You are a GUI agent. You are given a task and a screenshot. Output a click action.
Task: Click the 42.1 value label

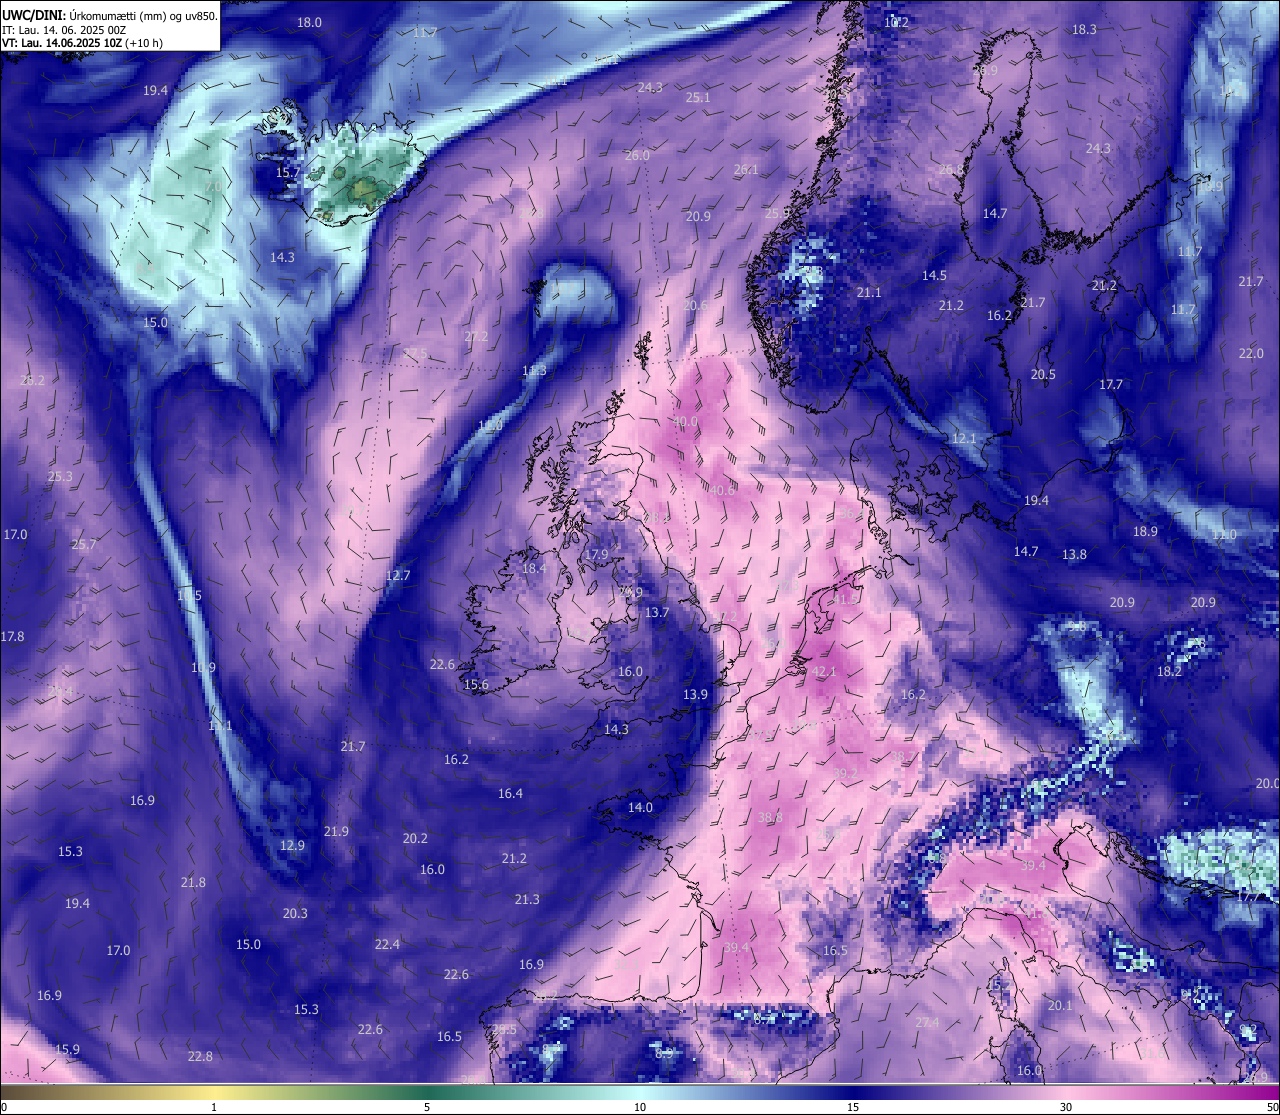coord(824,671)
